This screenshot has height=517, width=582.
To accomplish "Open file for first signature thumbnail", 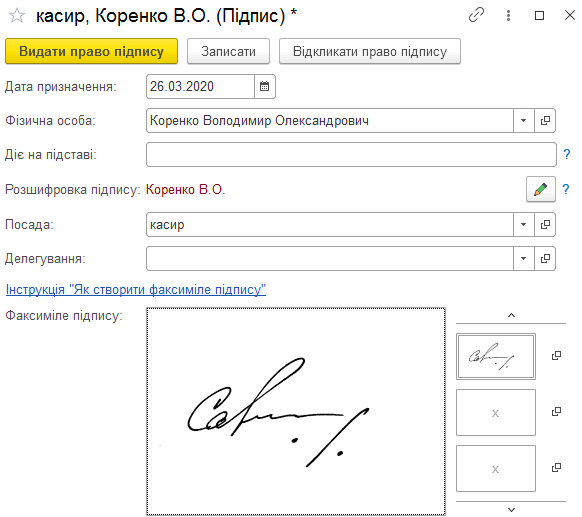I will tap(556, 356).
